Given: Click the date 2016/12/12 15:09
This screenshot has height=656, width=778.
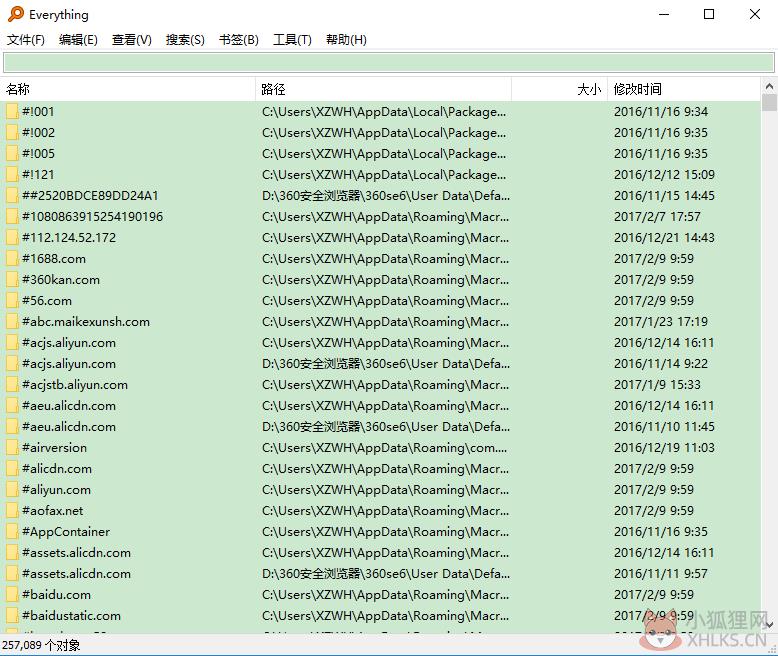Looking at the screenshot, I should pyautogui.click(x=664, y=174).
